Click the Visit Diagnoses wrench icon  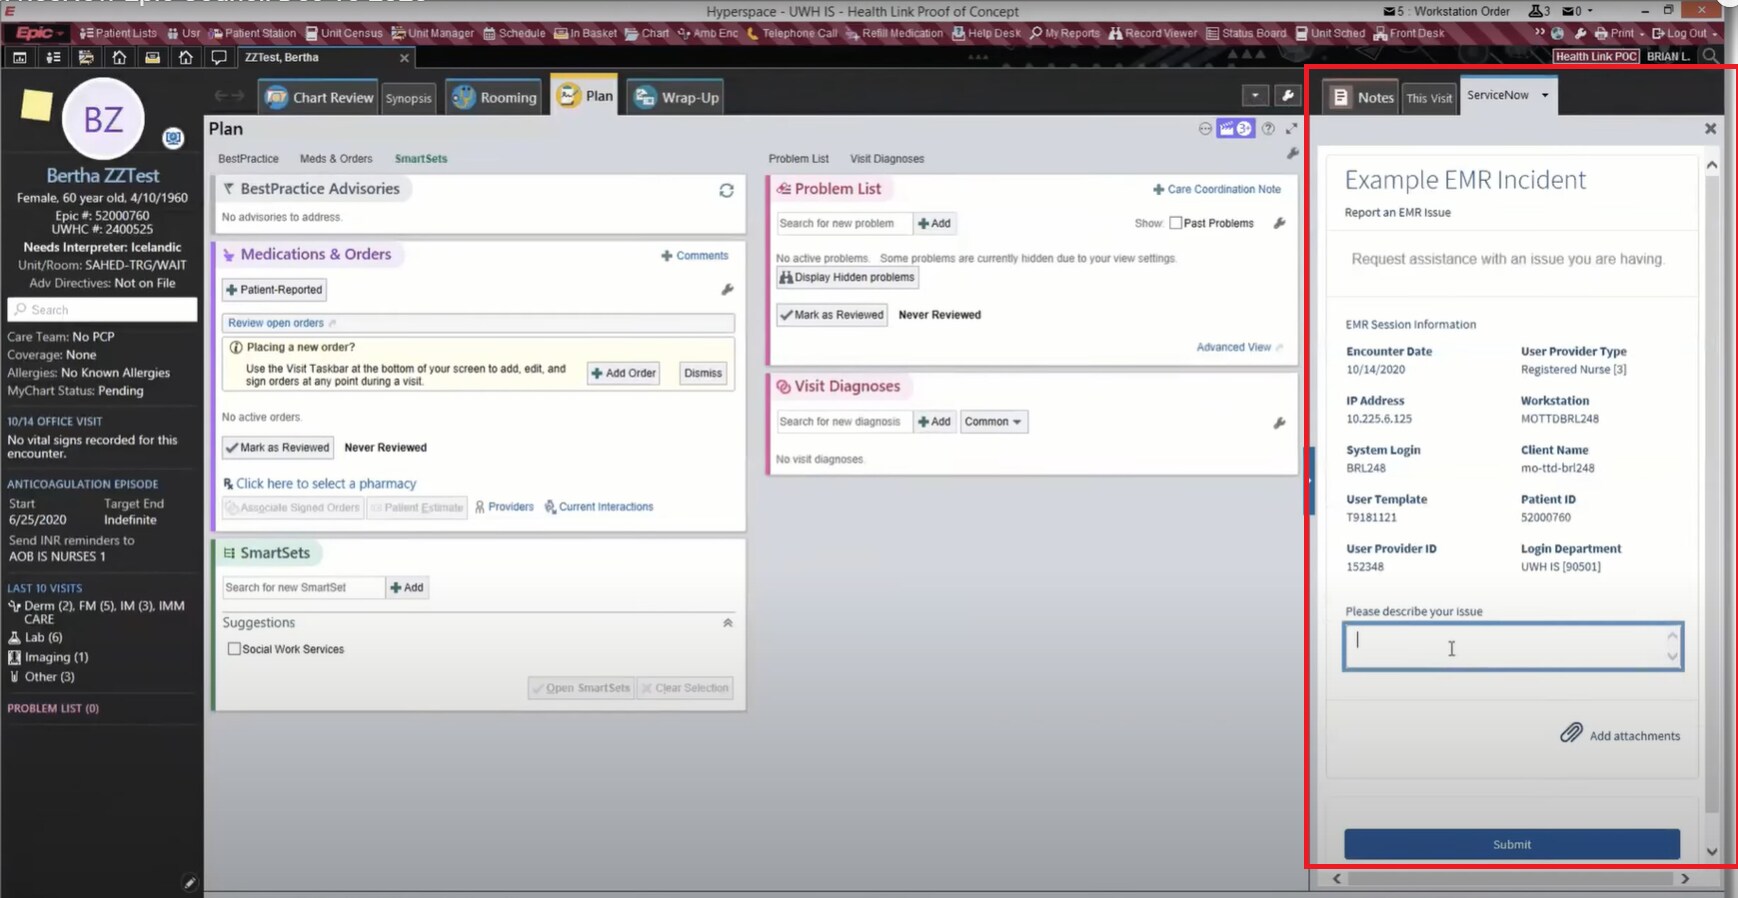tap(1279, 423)
